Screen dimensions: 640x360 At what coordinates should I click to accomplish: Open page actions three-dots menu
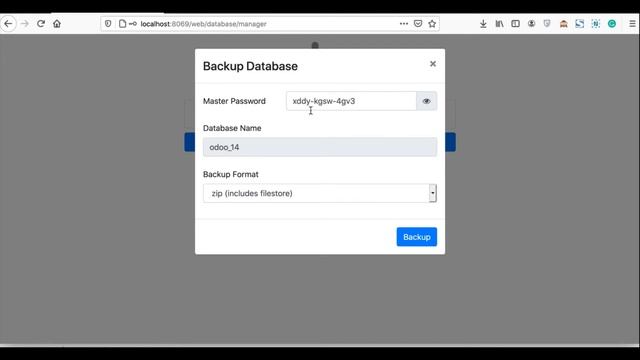point(404,24)
